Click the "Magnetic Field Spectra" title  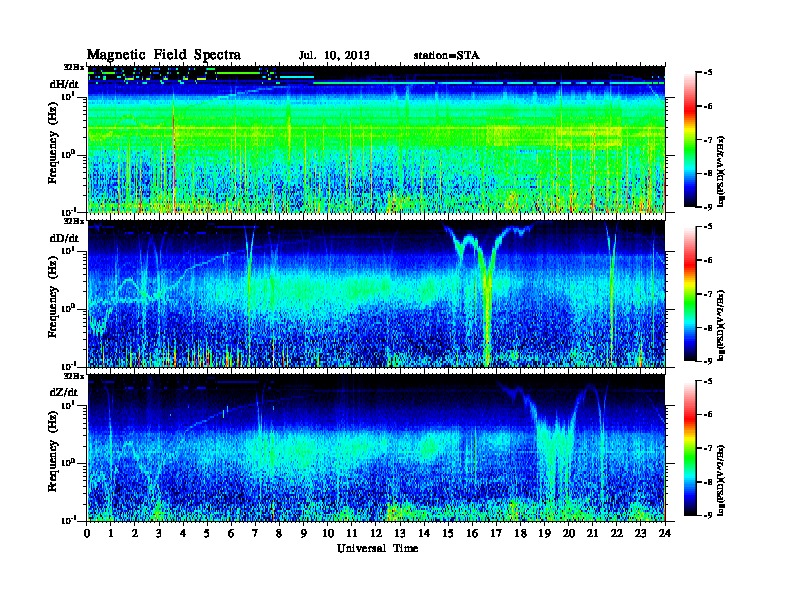(x=164, y=55)
